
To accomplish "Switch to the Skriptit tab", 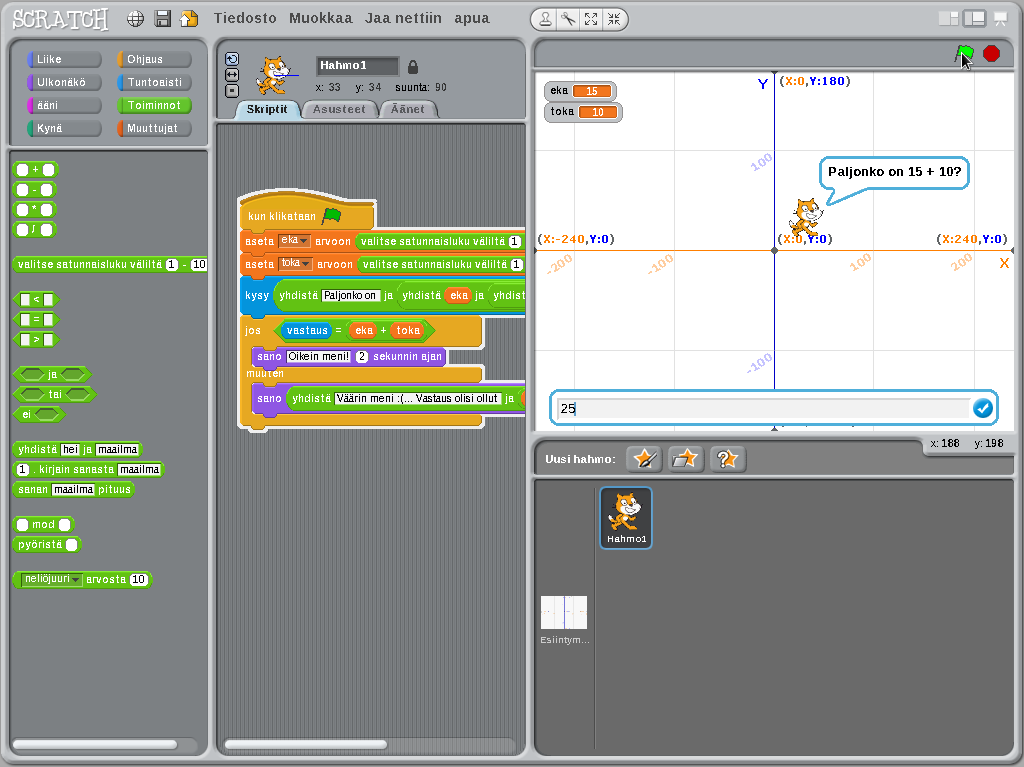I will [266, 109].
